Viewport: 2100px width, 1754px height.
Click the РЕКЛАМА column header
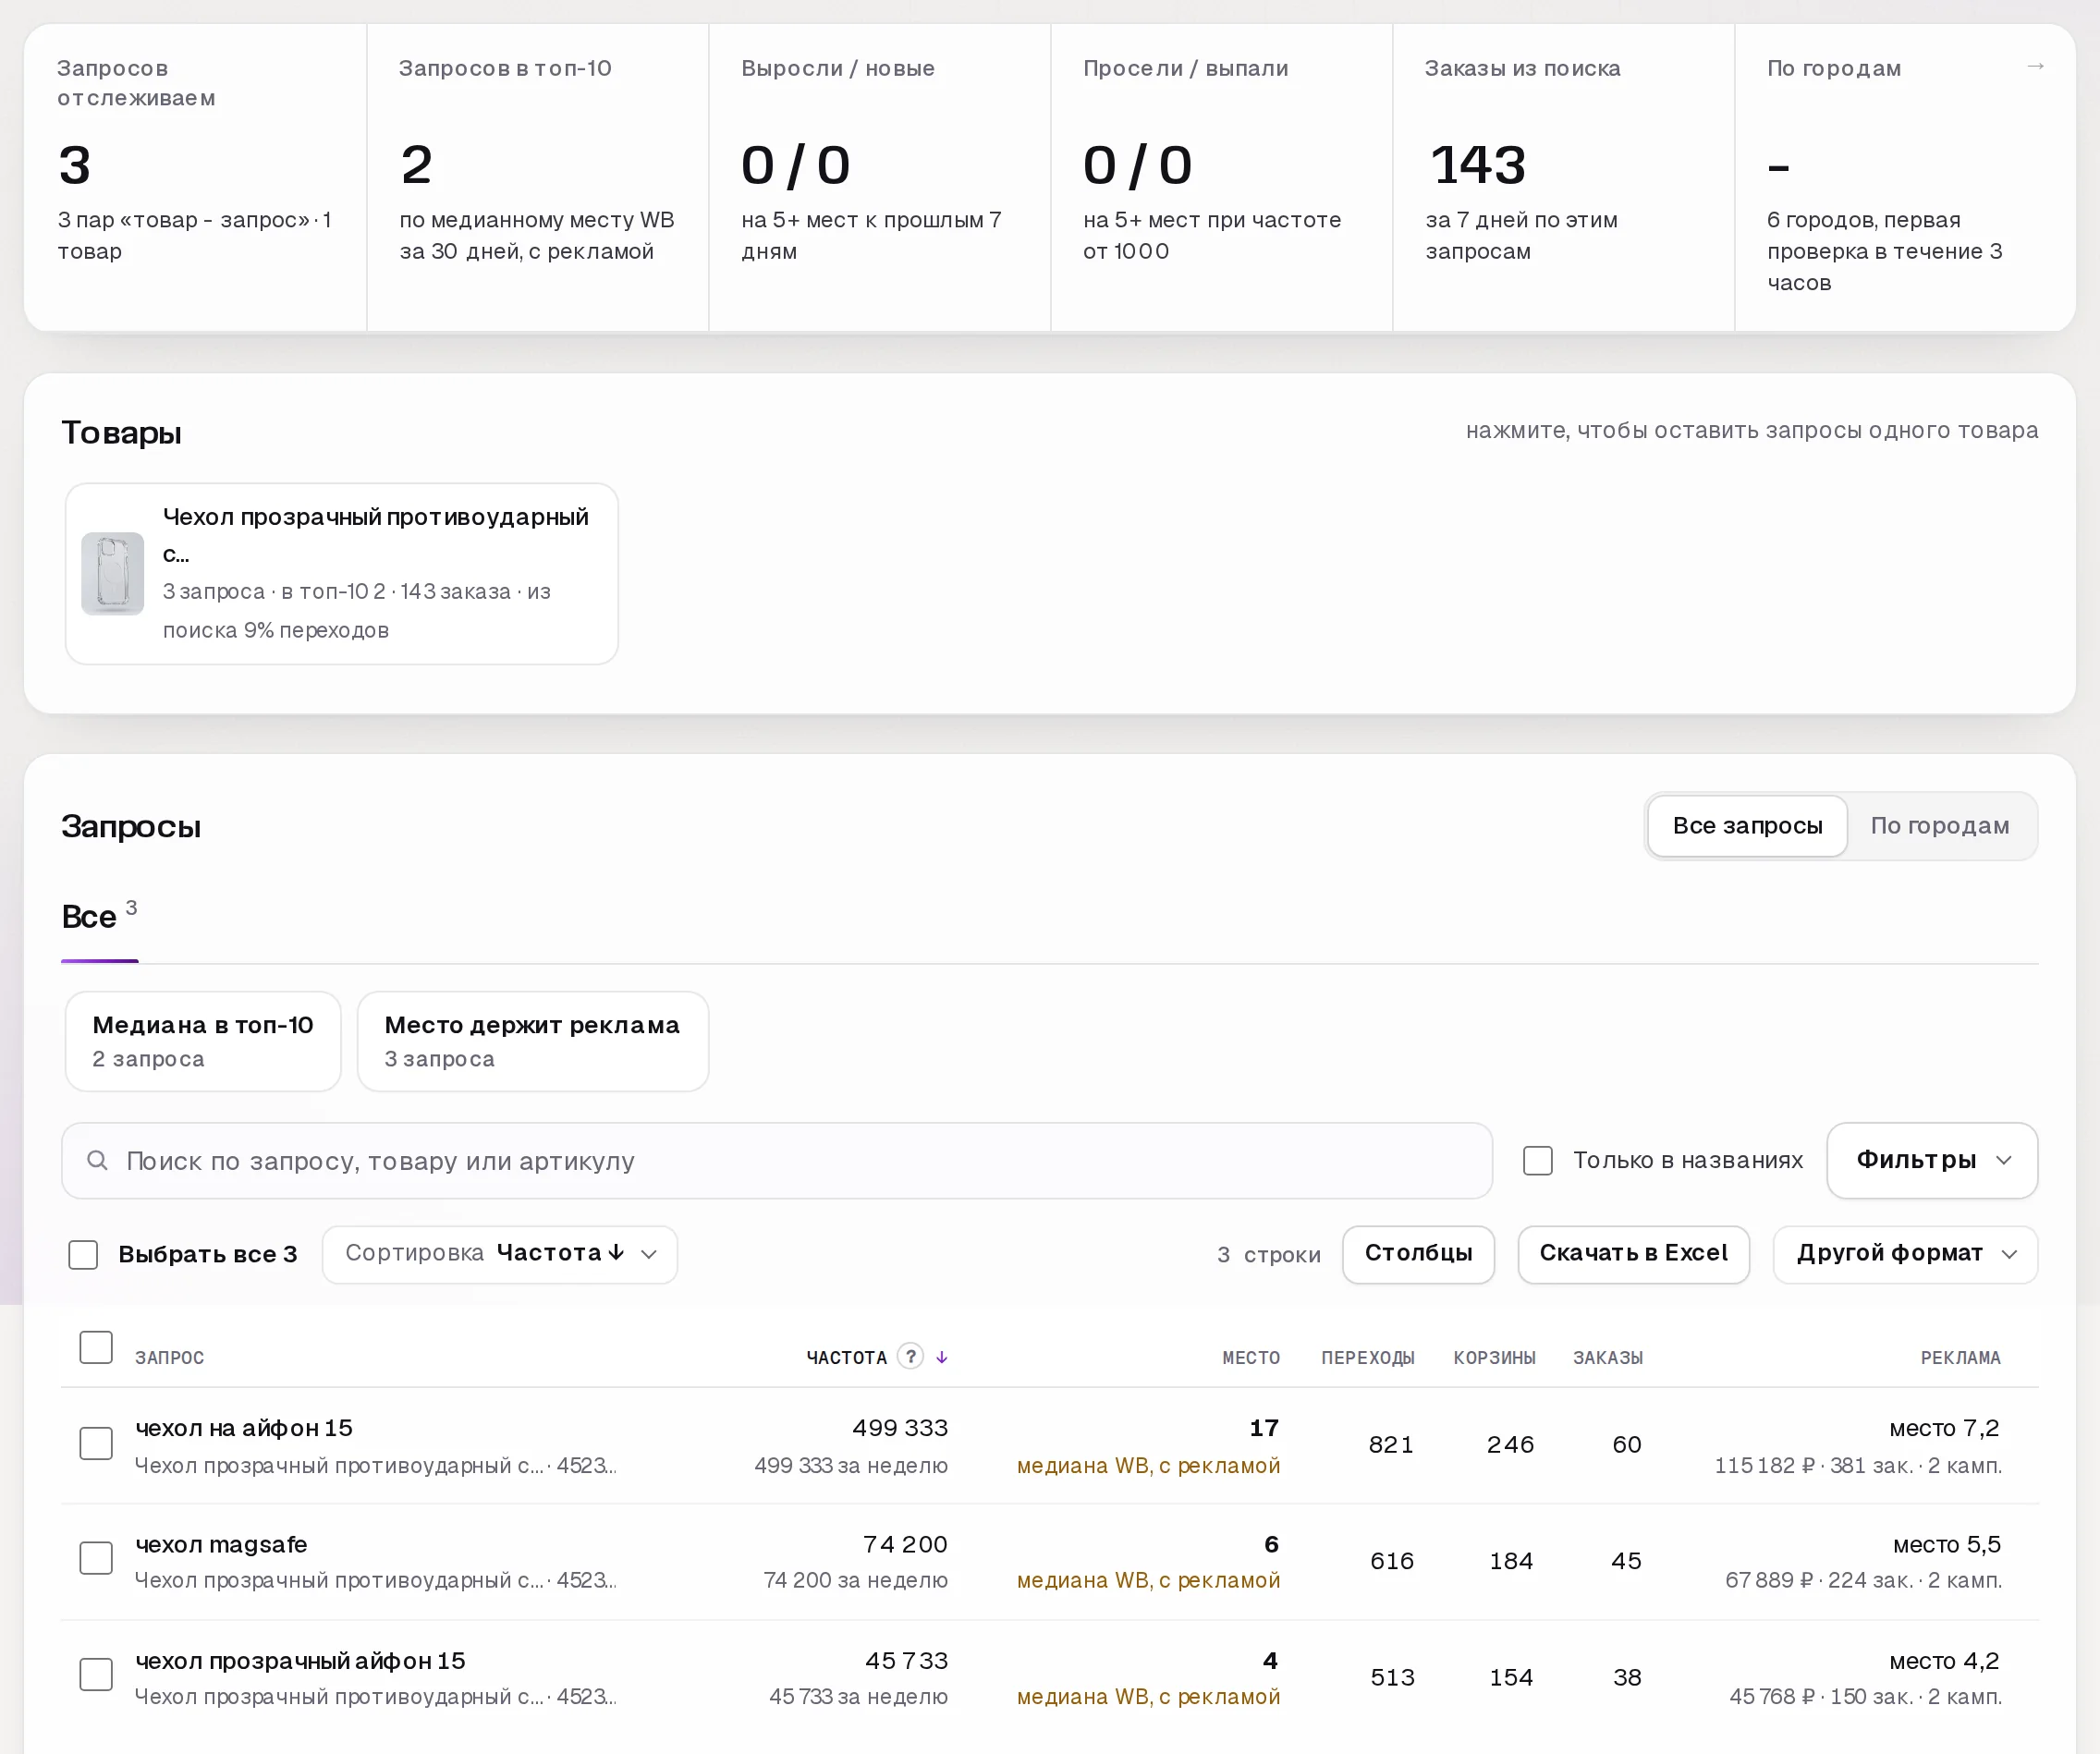(x=1961, y=1358)
